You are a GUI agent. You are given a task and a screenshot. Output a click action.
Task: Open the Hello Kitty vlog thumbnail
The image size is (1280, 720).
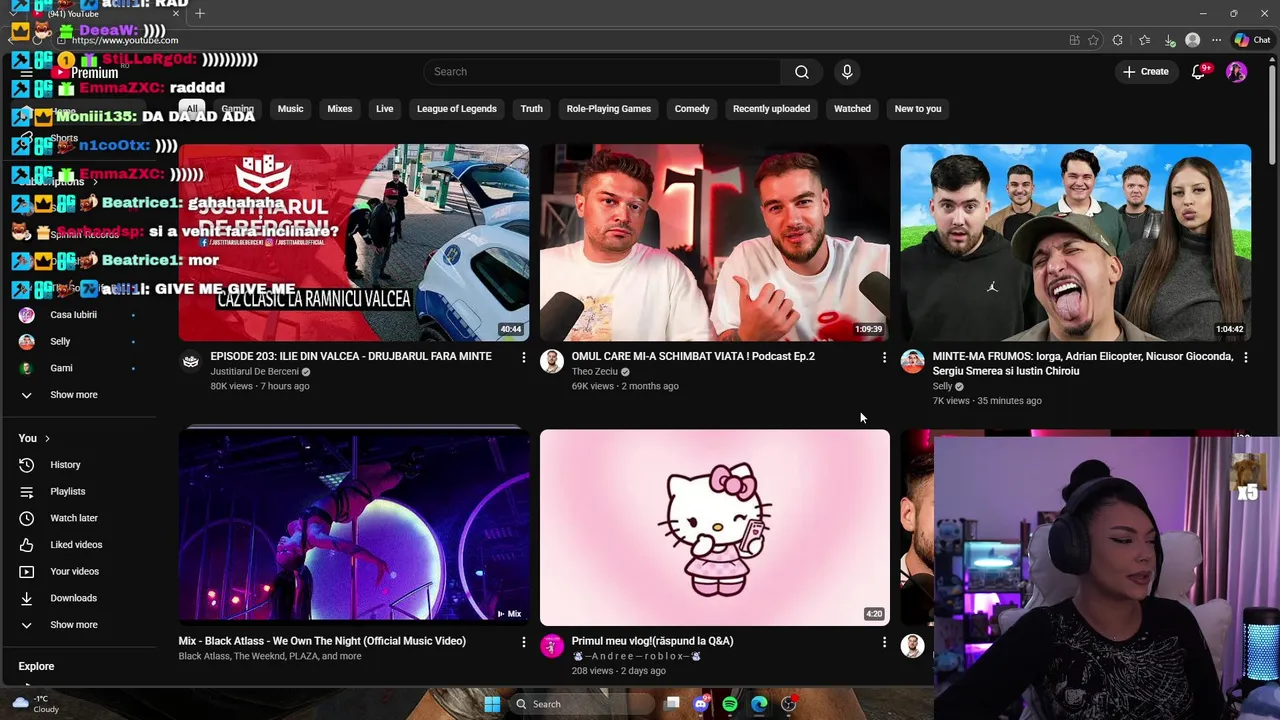click(714, 528)
